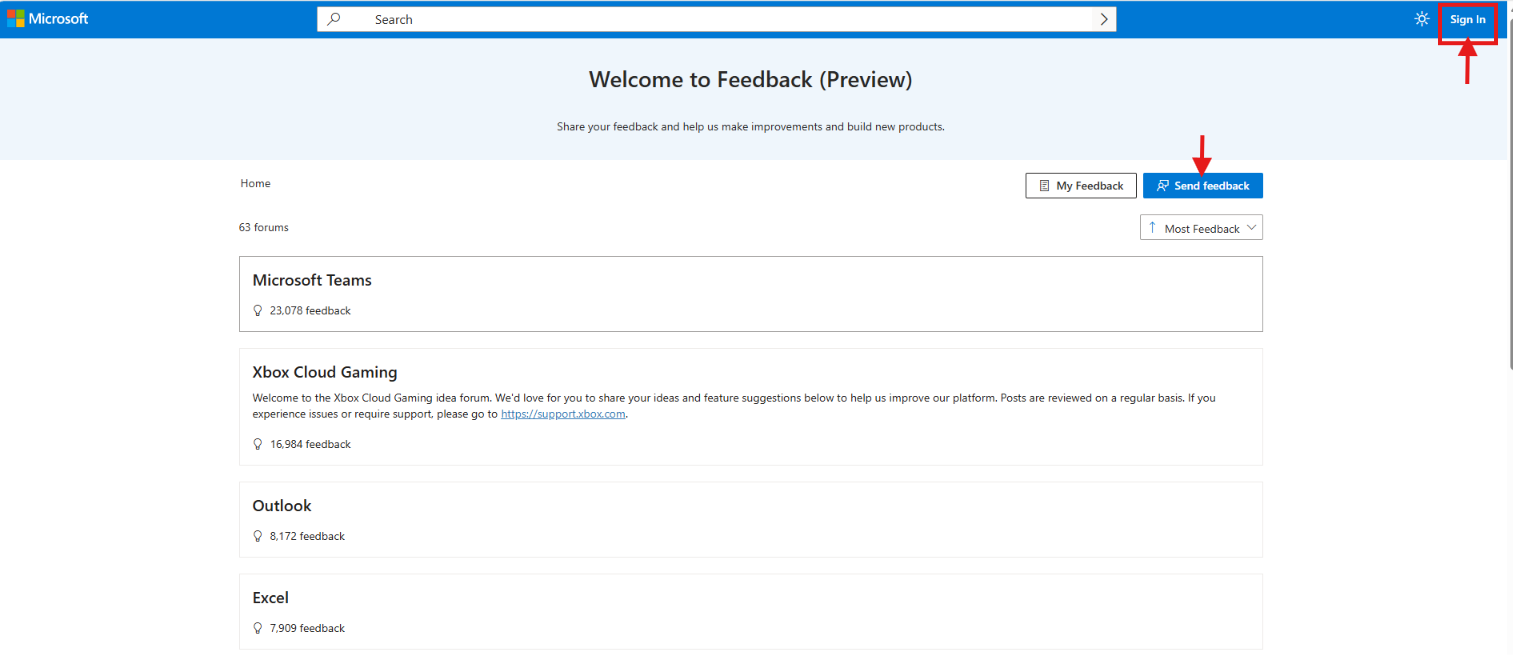Click the lightbulb icon under Microsoft Teams
This screenshot has height=655, width=1513.
(258, 311)
